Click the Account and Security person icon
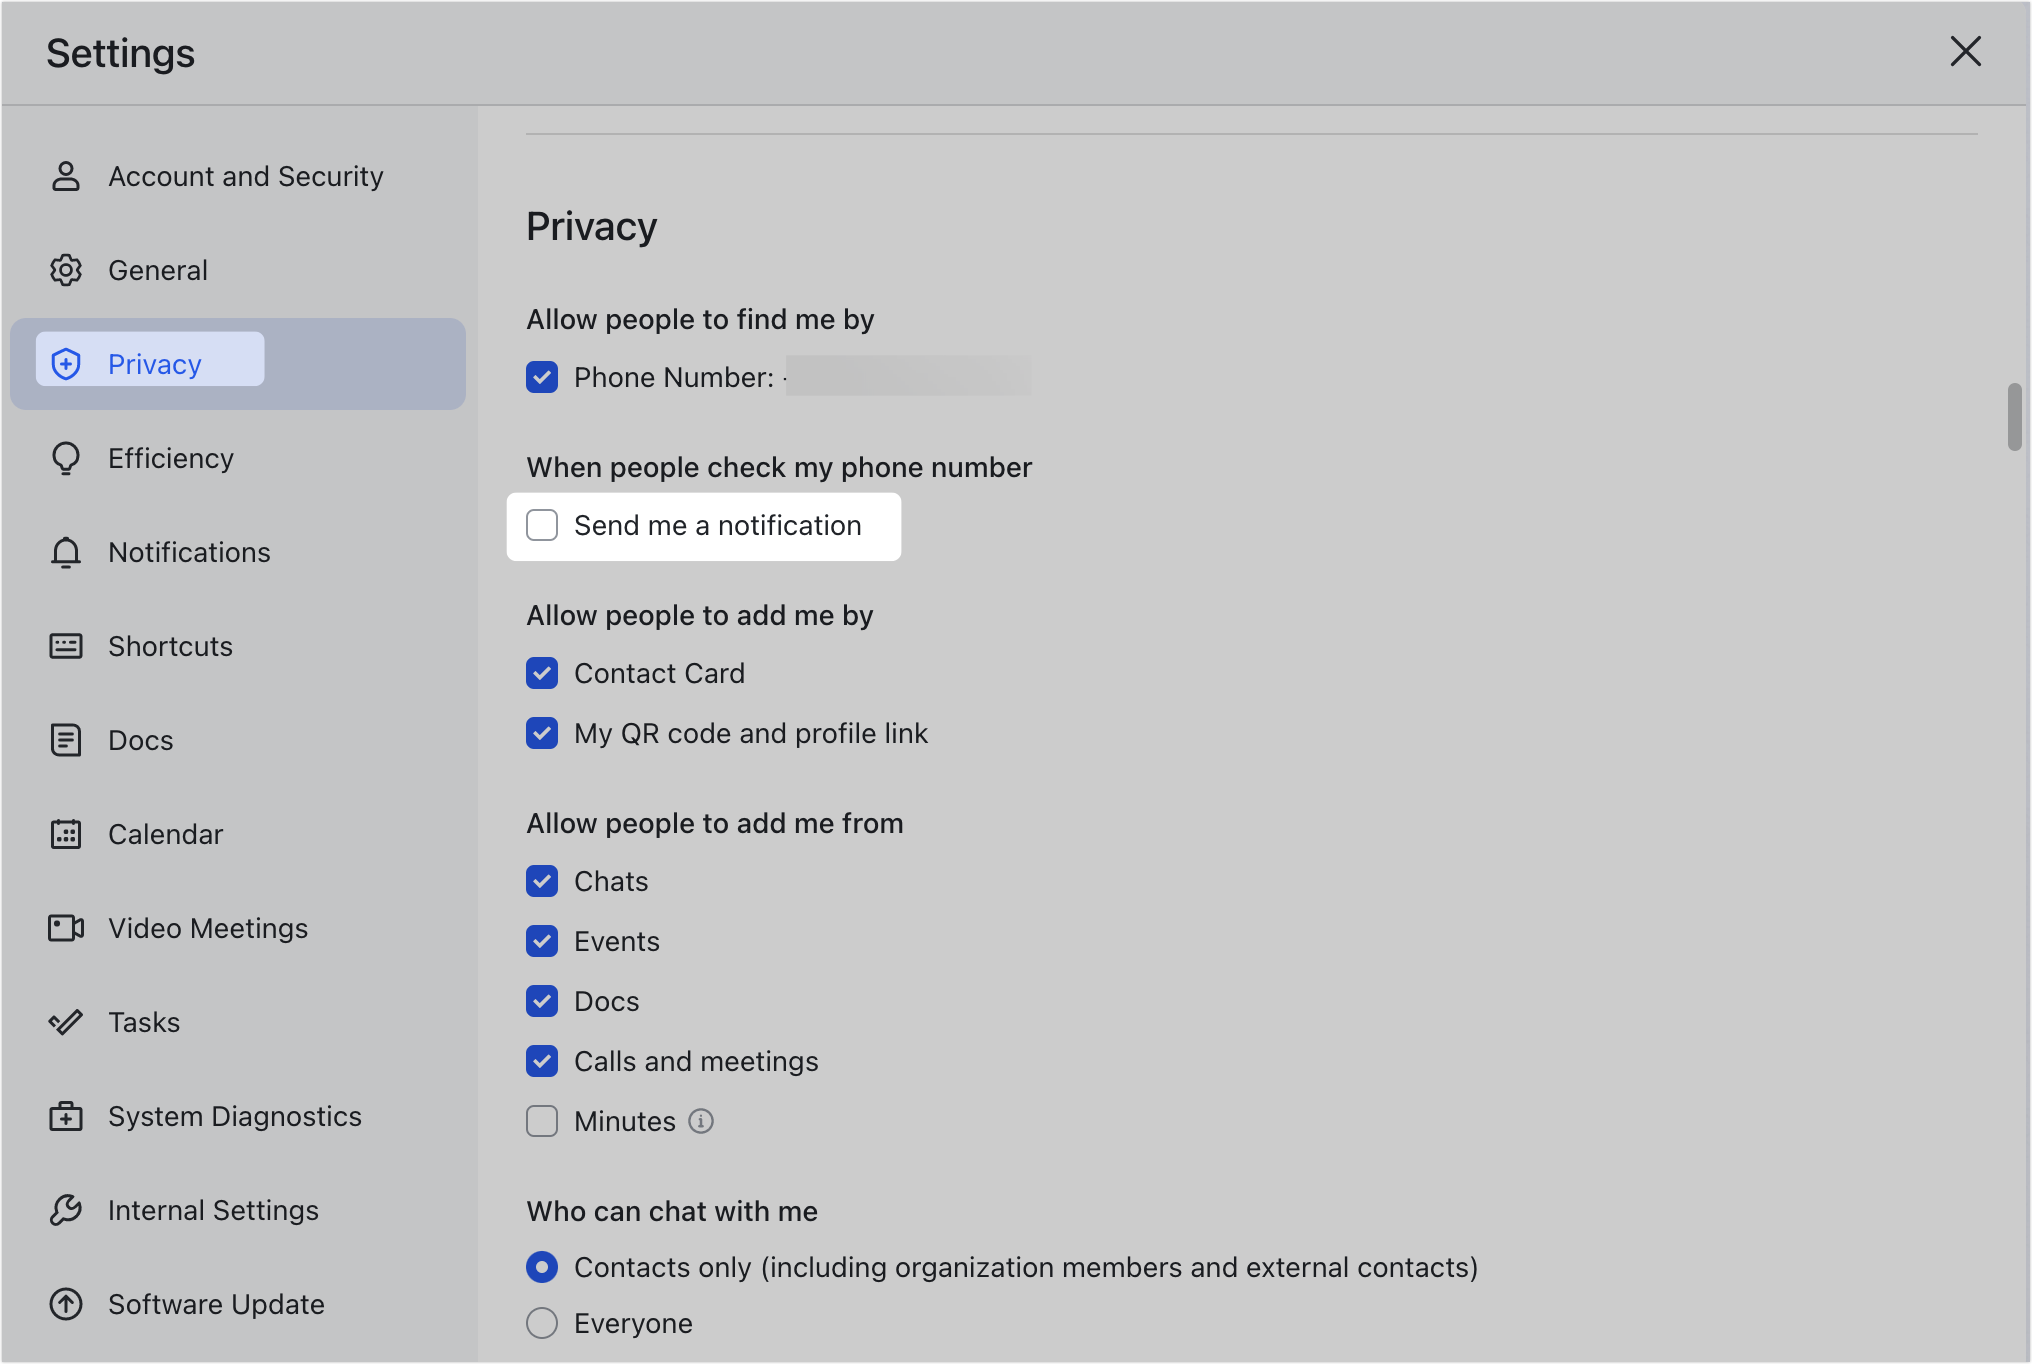 tap(65, 176)
